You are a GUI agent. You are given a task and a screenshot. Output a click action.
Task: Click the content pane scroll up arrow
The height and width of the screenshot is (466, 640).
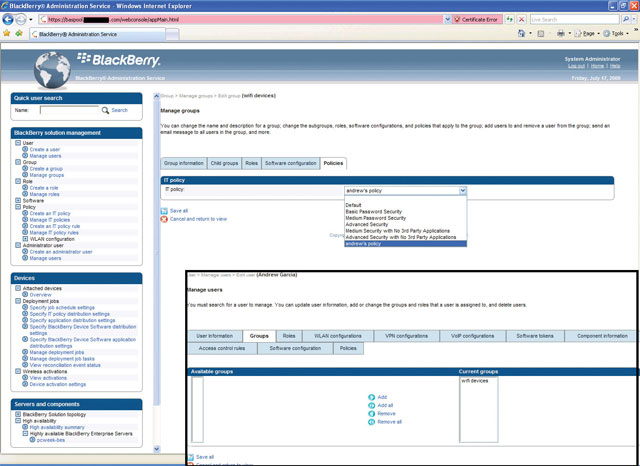click(156, 96)
